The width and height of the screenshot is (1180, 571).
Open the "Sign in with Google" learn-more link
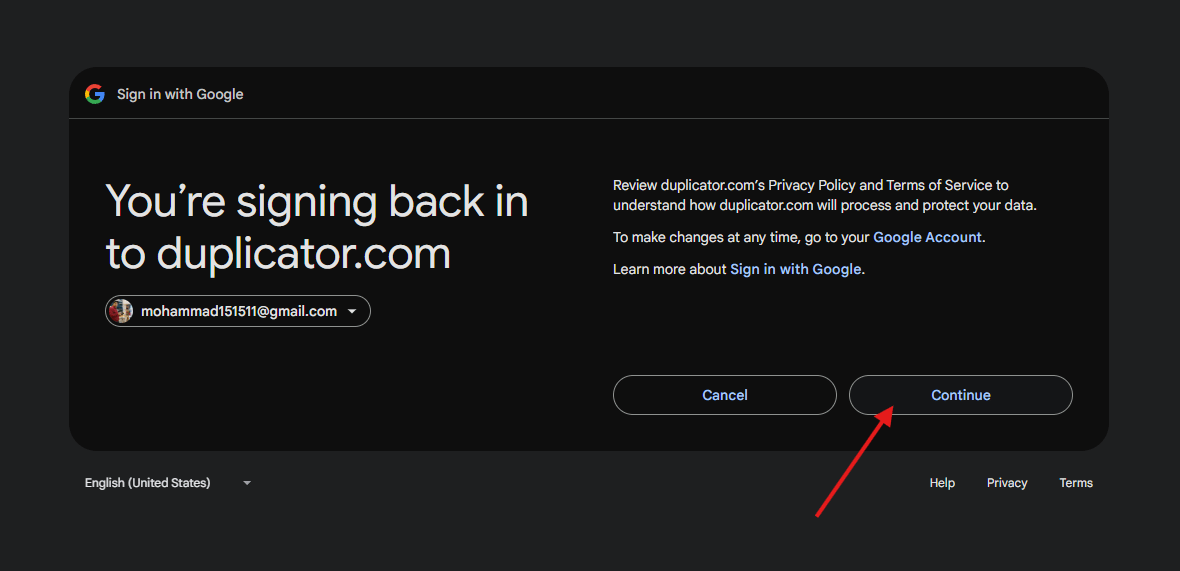(x=795, y=269)
